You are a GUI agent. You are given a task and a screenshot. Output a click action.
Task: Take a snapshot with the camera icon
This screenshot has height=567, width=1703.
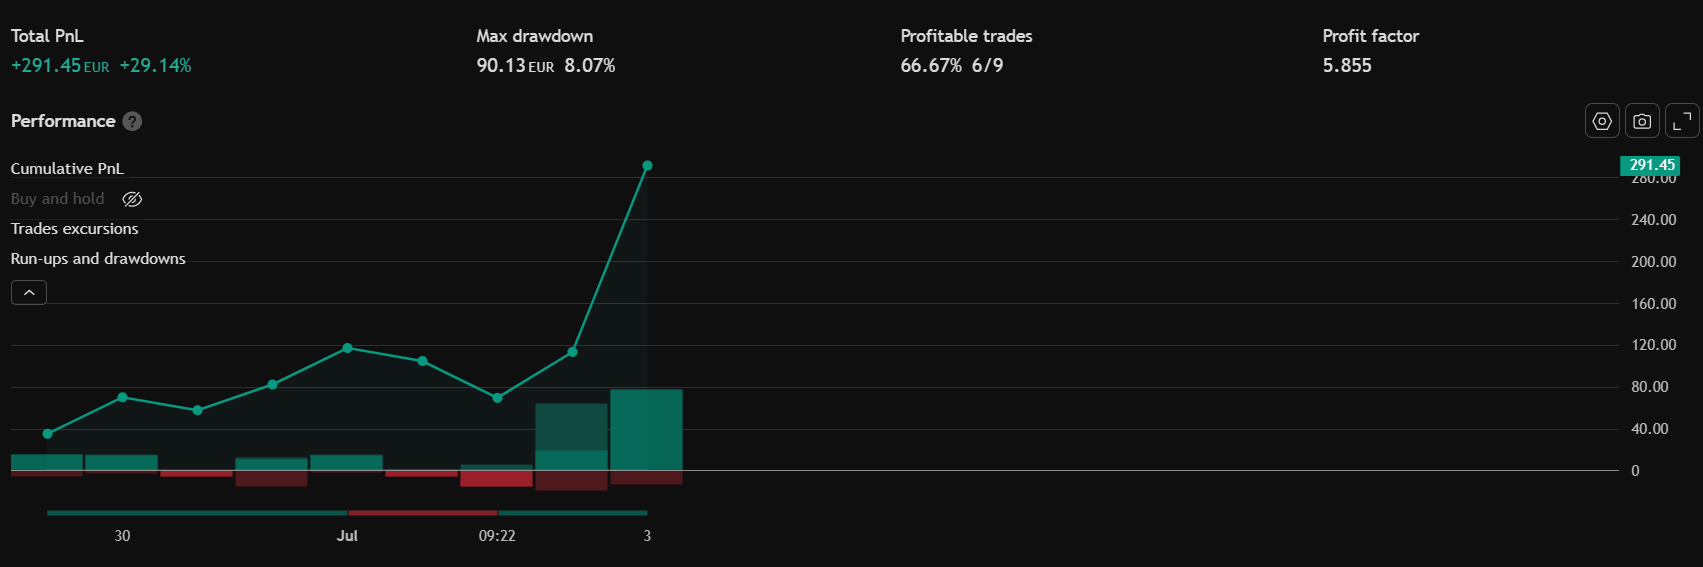1642,121
